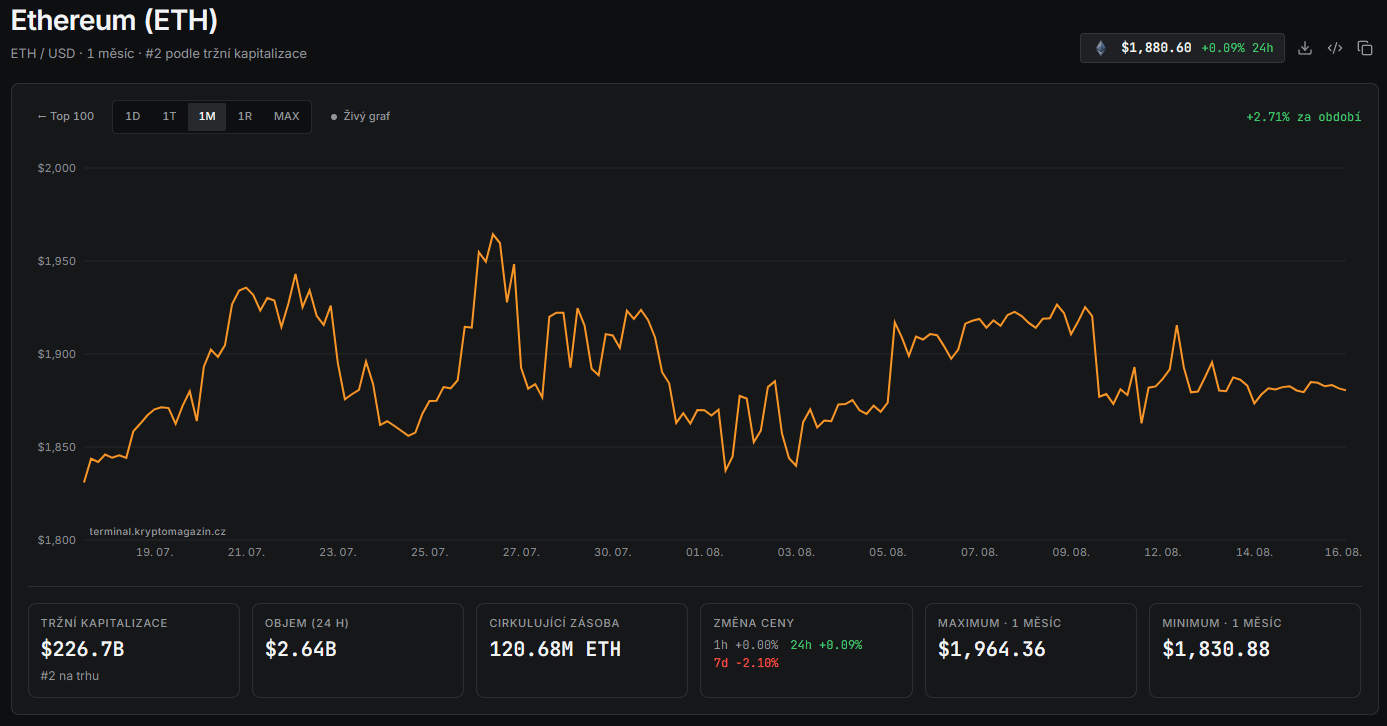
Task: Click the +0.09% 24h change in the header badge
Action: [x=1237, y=48]
